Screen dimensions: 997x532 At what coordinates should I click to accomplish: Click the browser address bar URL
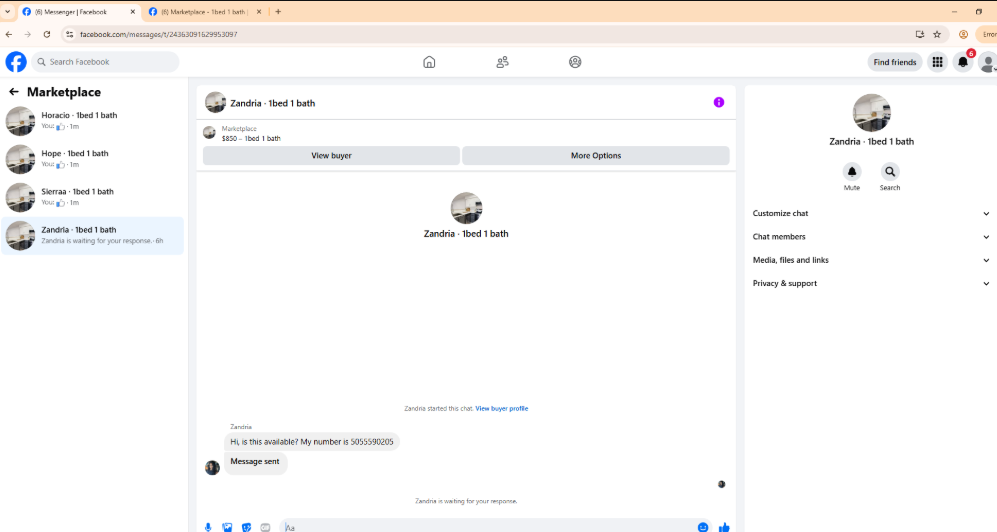click(159, 34)
